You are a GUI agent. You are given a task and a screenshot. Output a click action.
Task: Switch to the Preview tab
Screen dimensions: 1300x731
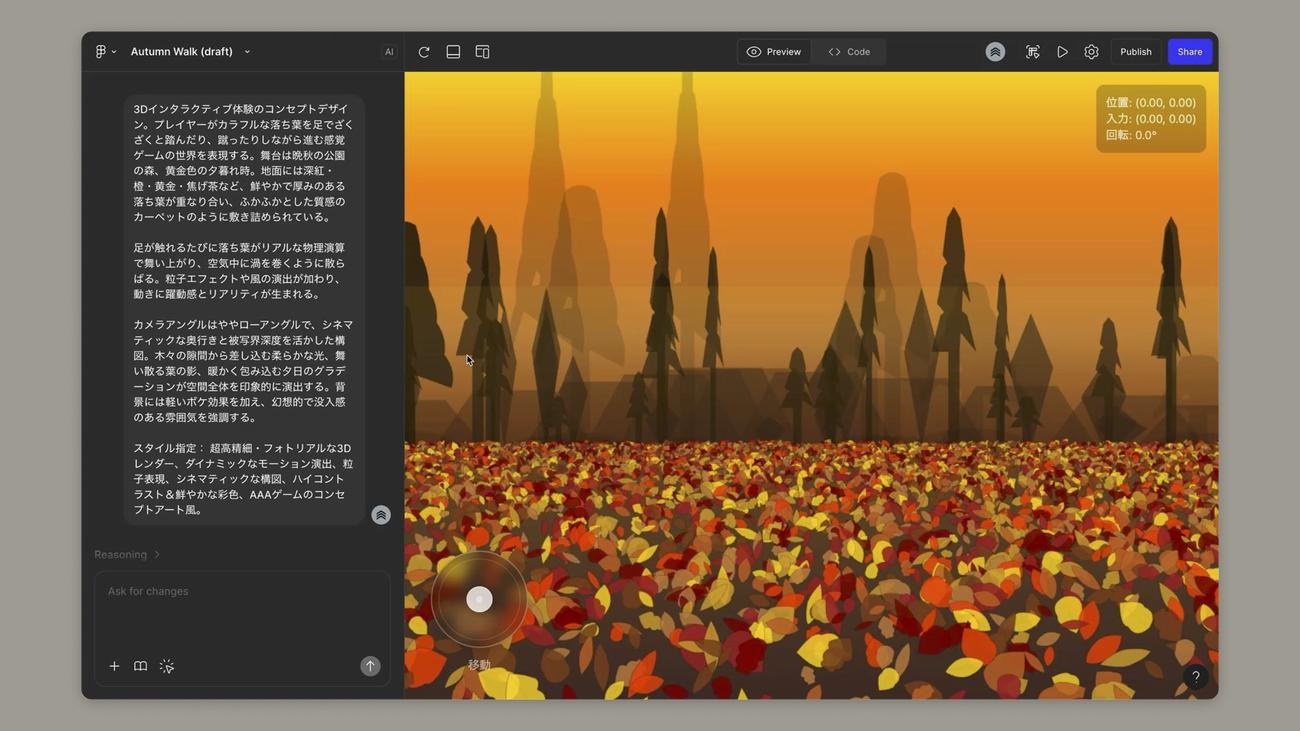(774, 52)
